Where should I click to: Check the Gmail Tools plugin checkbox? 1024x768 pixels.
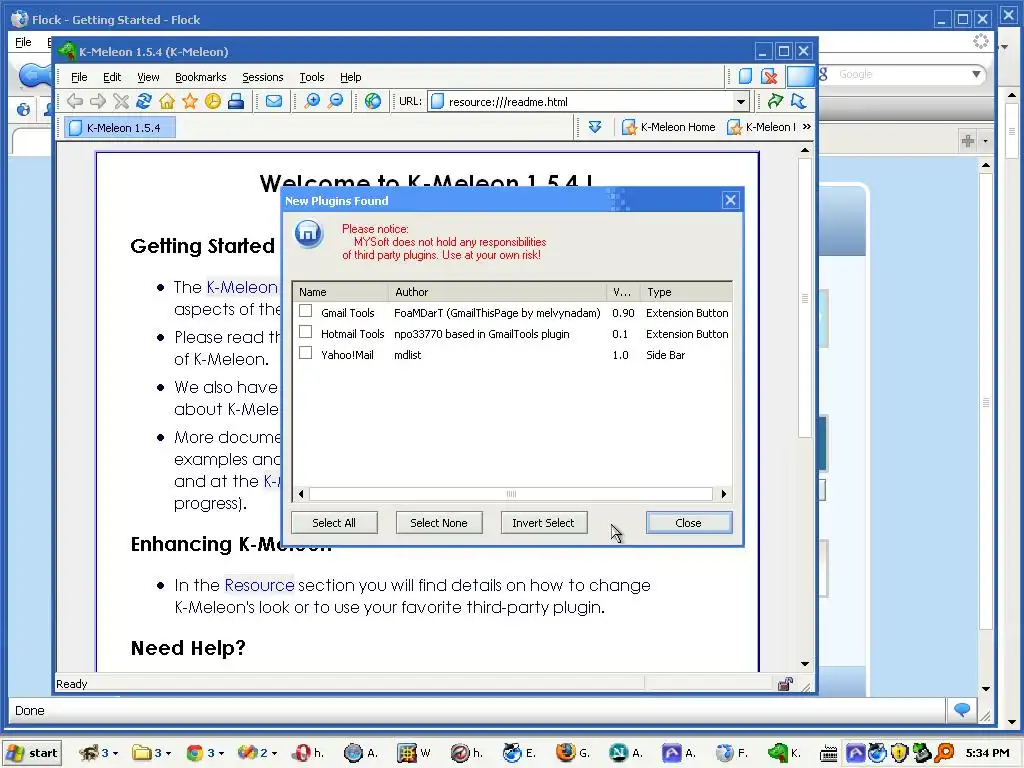pos(306,312)
